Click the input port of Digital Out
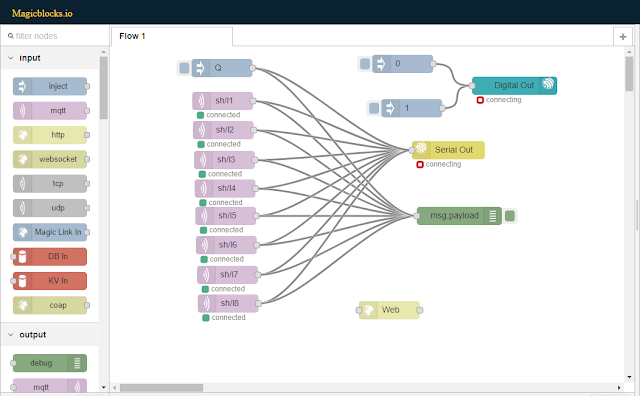The width and height of the screenshot is (640, 396). coord(472,86)
